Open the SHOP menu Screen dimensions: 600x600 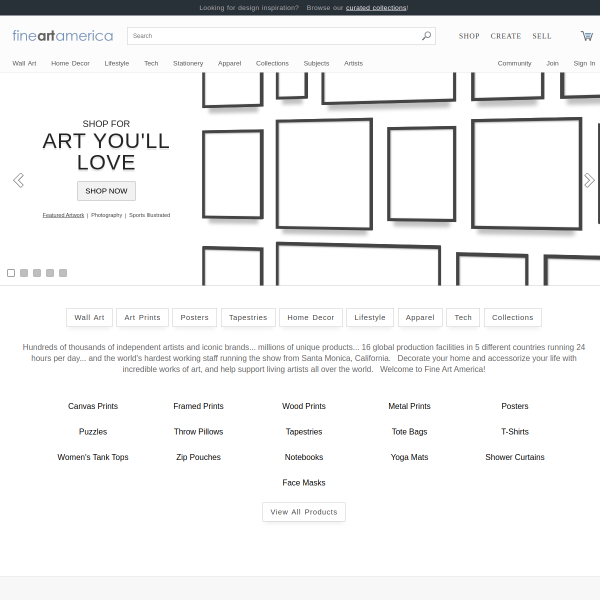[469, 36]
